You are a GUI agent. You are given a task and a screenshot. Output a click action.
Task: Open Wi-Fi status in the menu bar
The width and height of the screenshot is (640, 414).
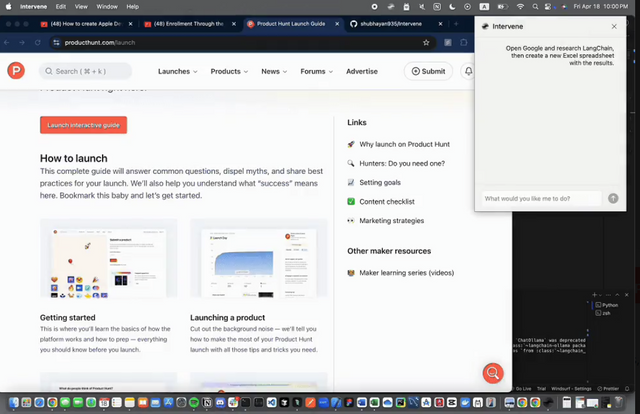coord(520,7)
